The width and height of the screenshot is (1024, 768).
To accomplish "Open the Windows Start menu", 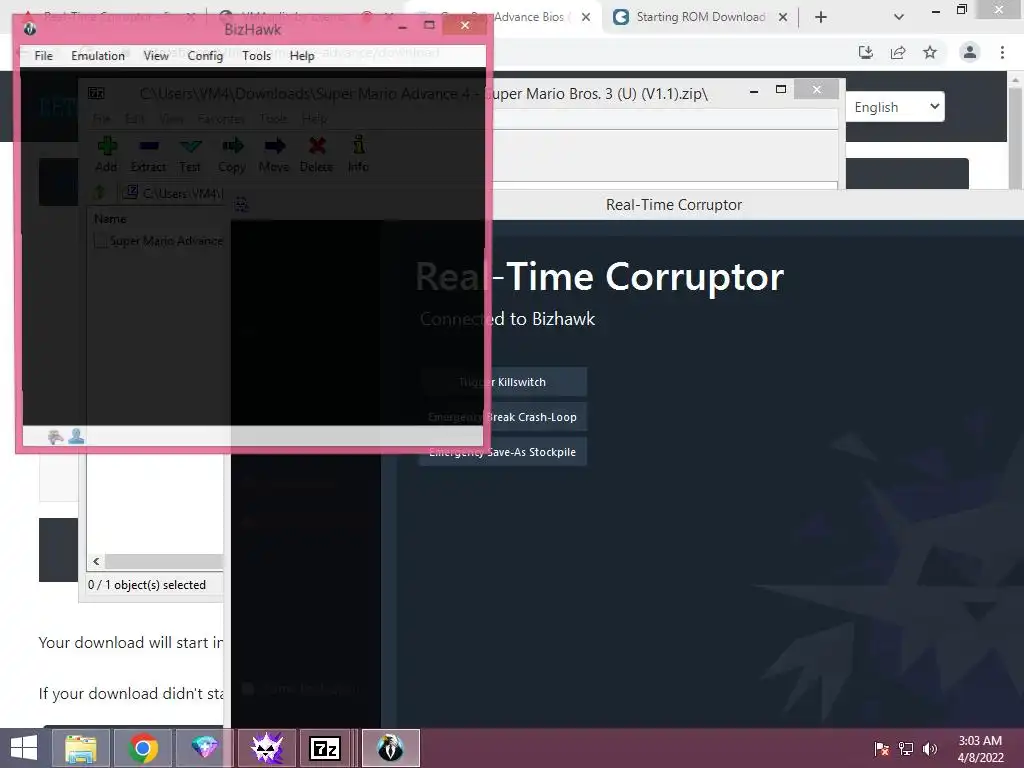I will click(24, 748).
